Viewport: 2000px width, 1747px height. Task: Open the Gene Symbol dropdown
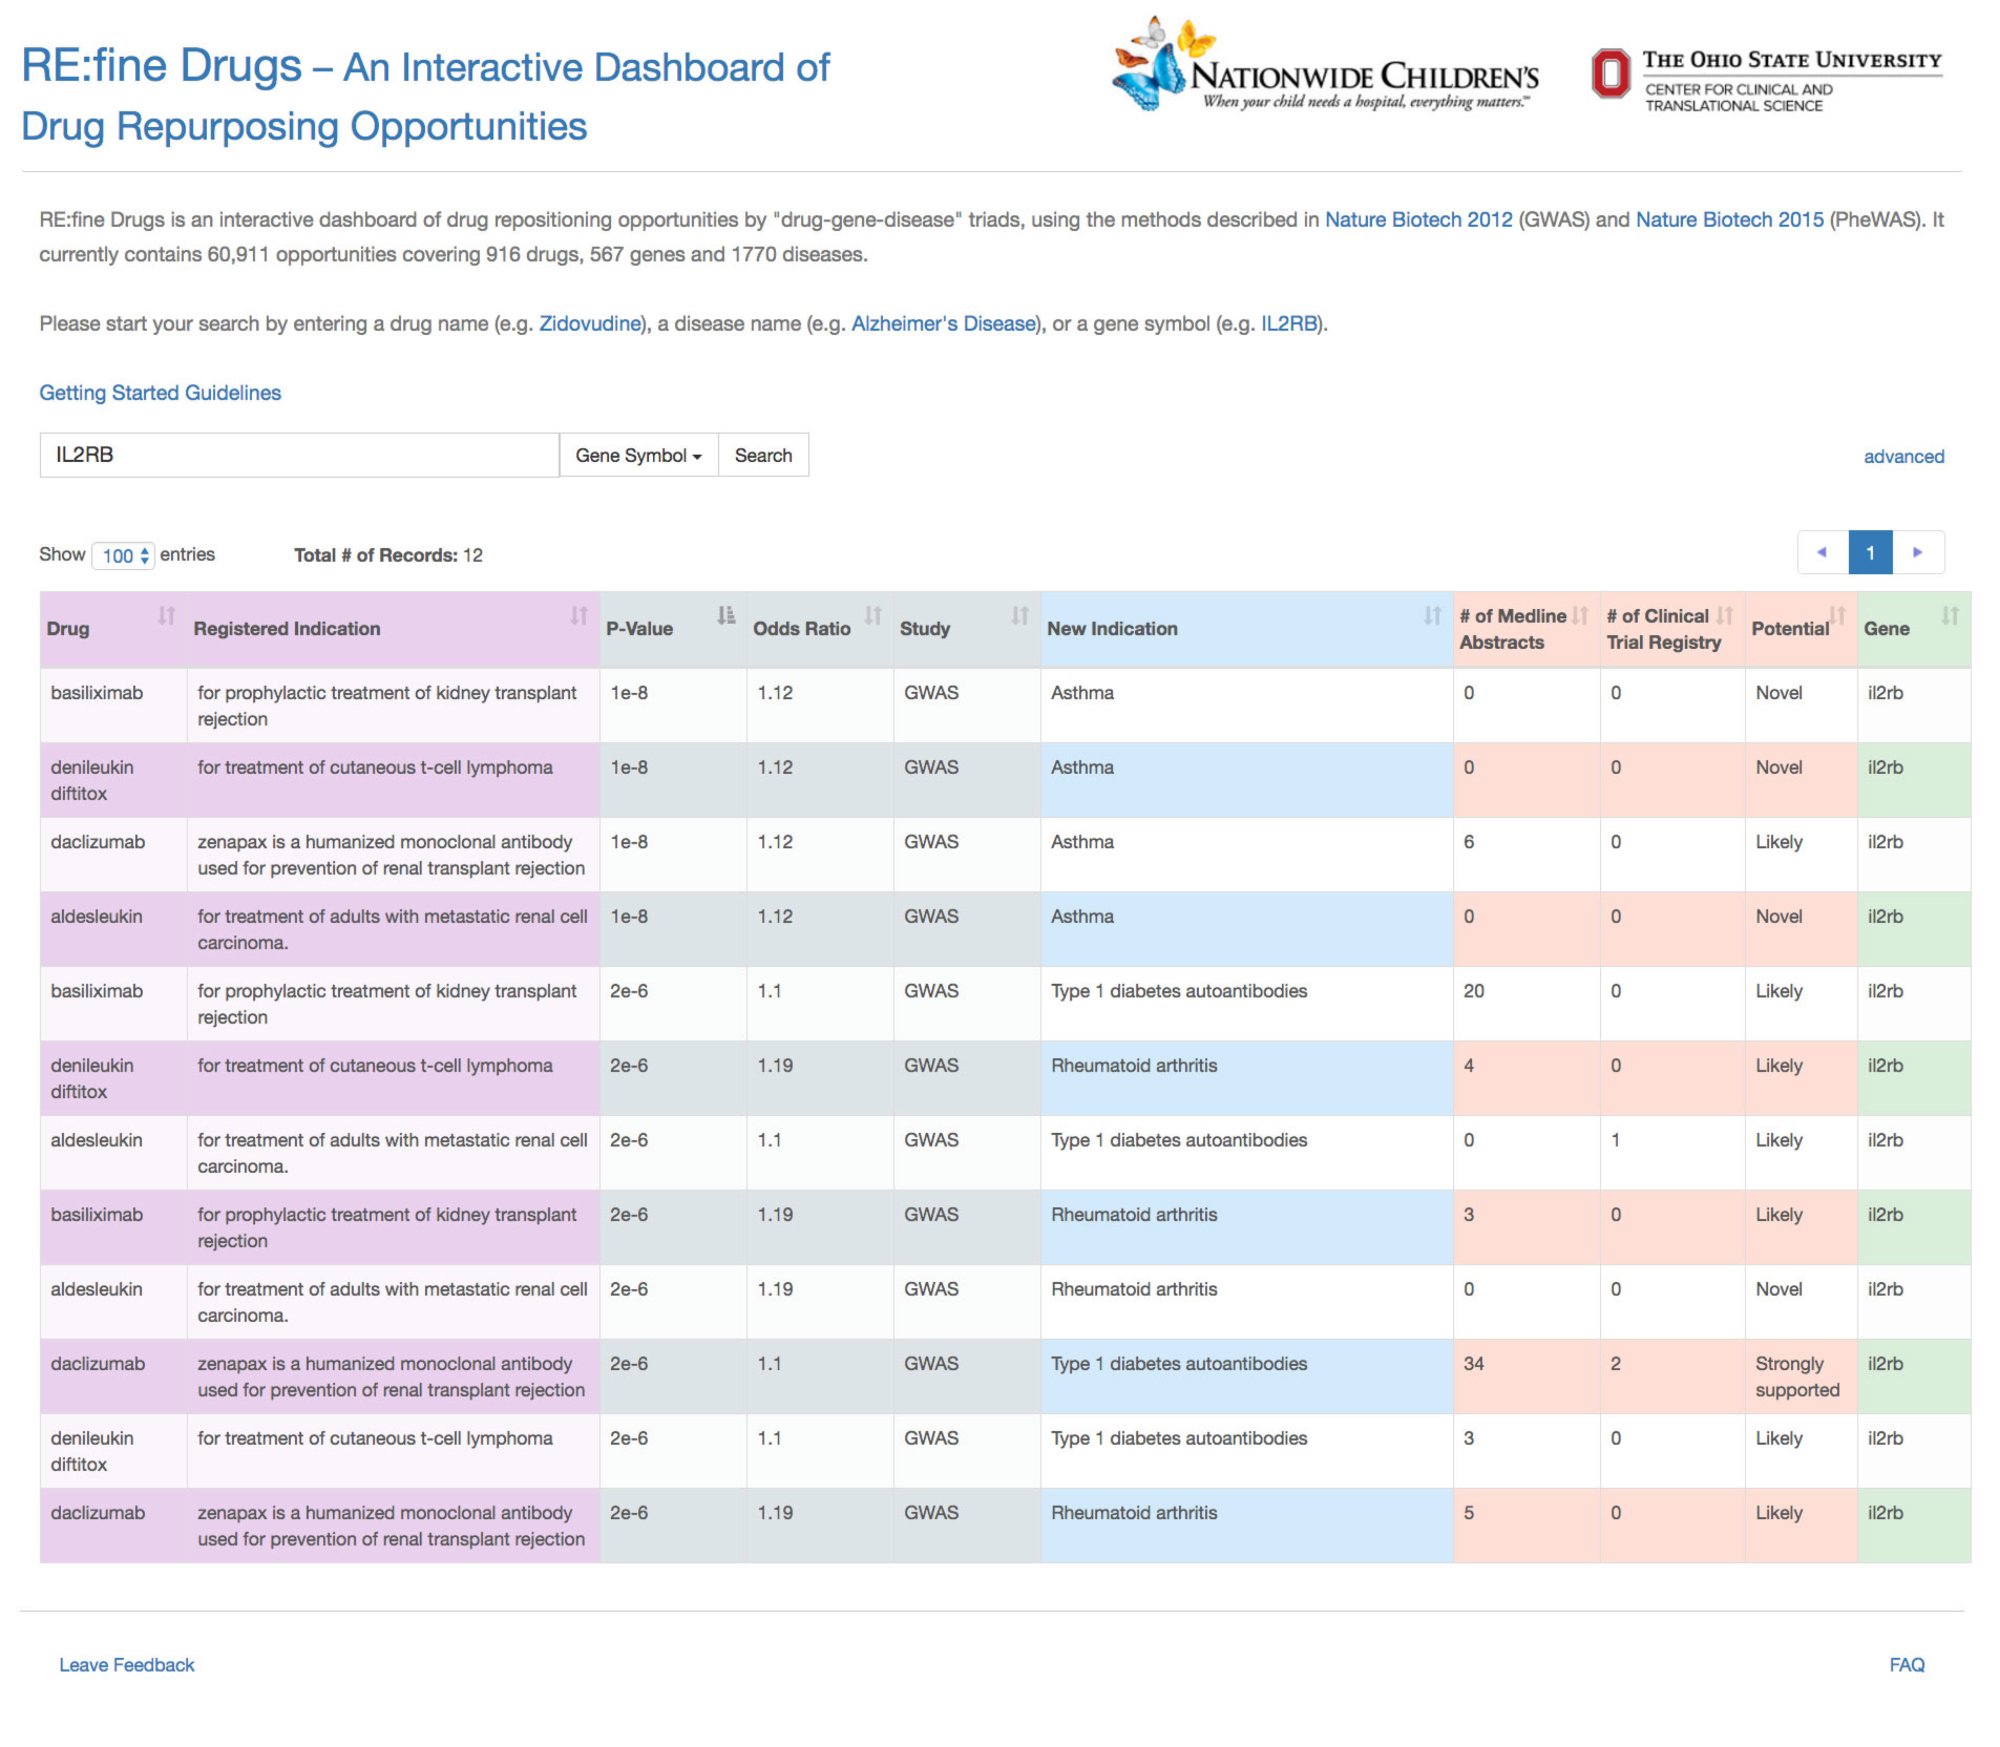point(638,455)
